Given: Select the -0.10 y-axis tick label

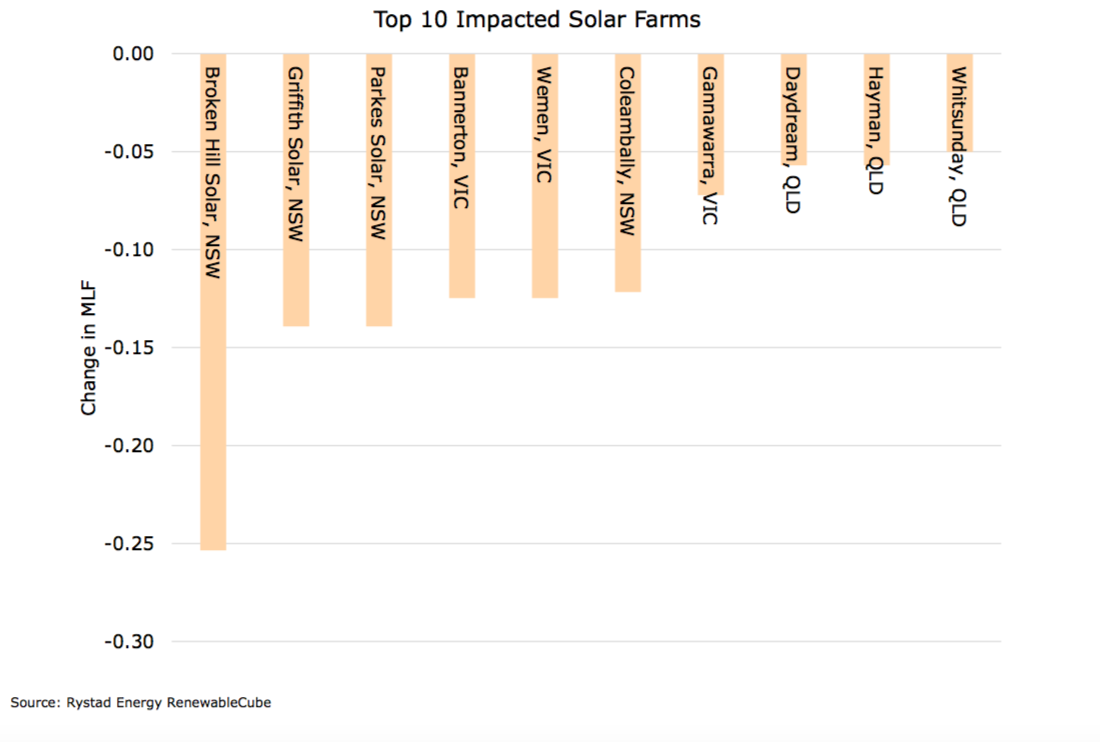Looking at the screenshot, I should 128,250.
